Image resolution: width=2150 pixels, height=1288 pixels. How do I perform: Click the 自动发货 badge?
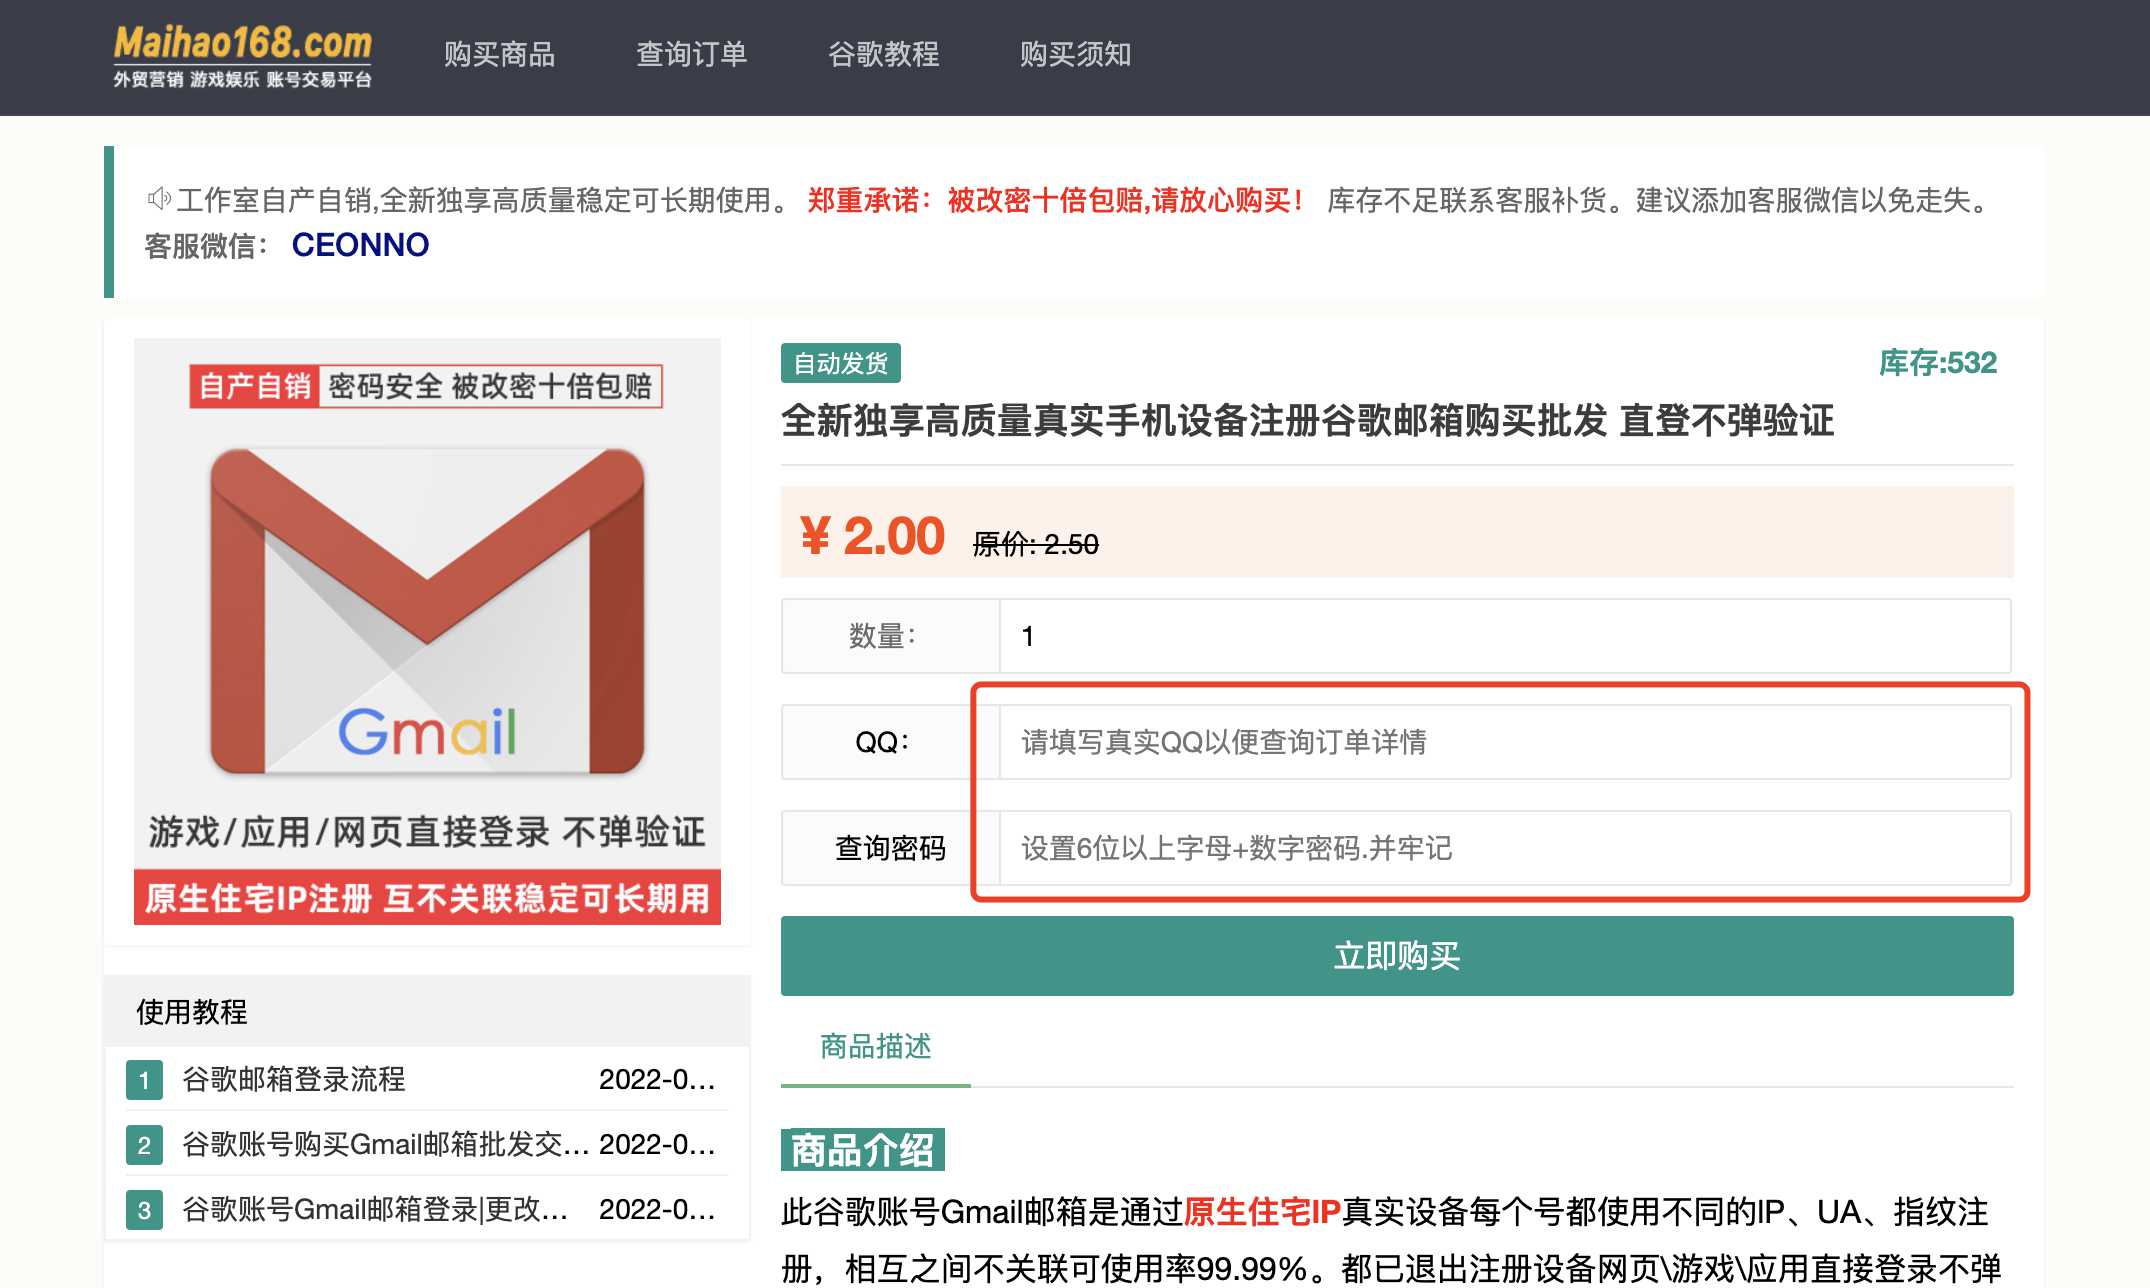(843, 364)
